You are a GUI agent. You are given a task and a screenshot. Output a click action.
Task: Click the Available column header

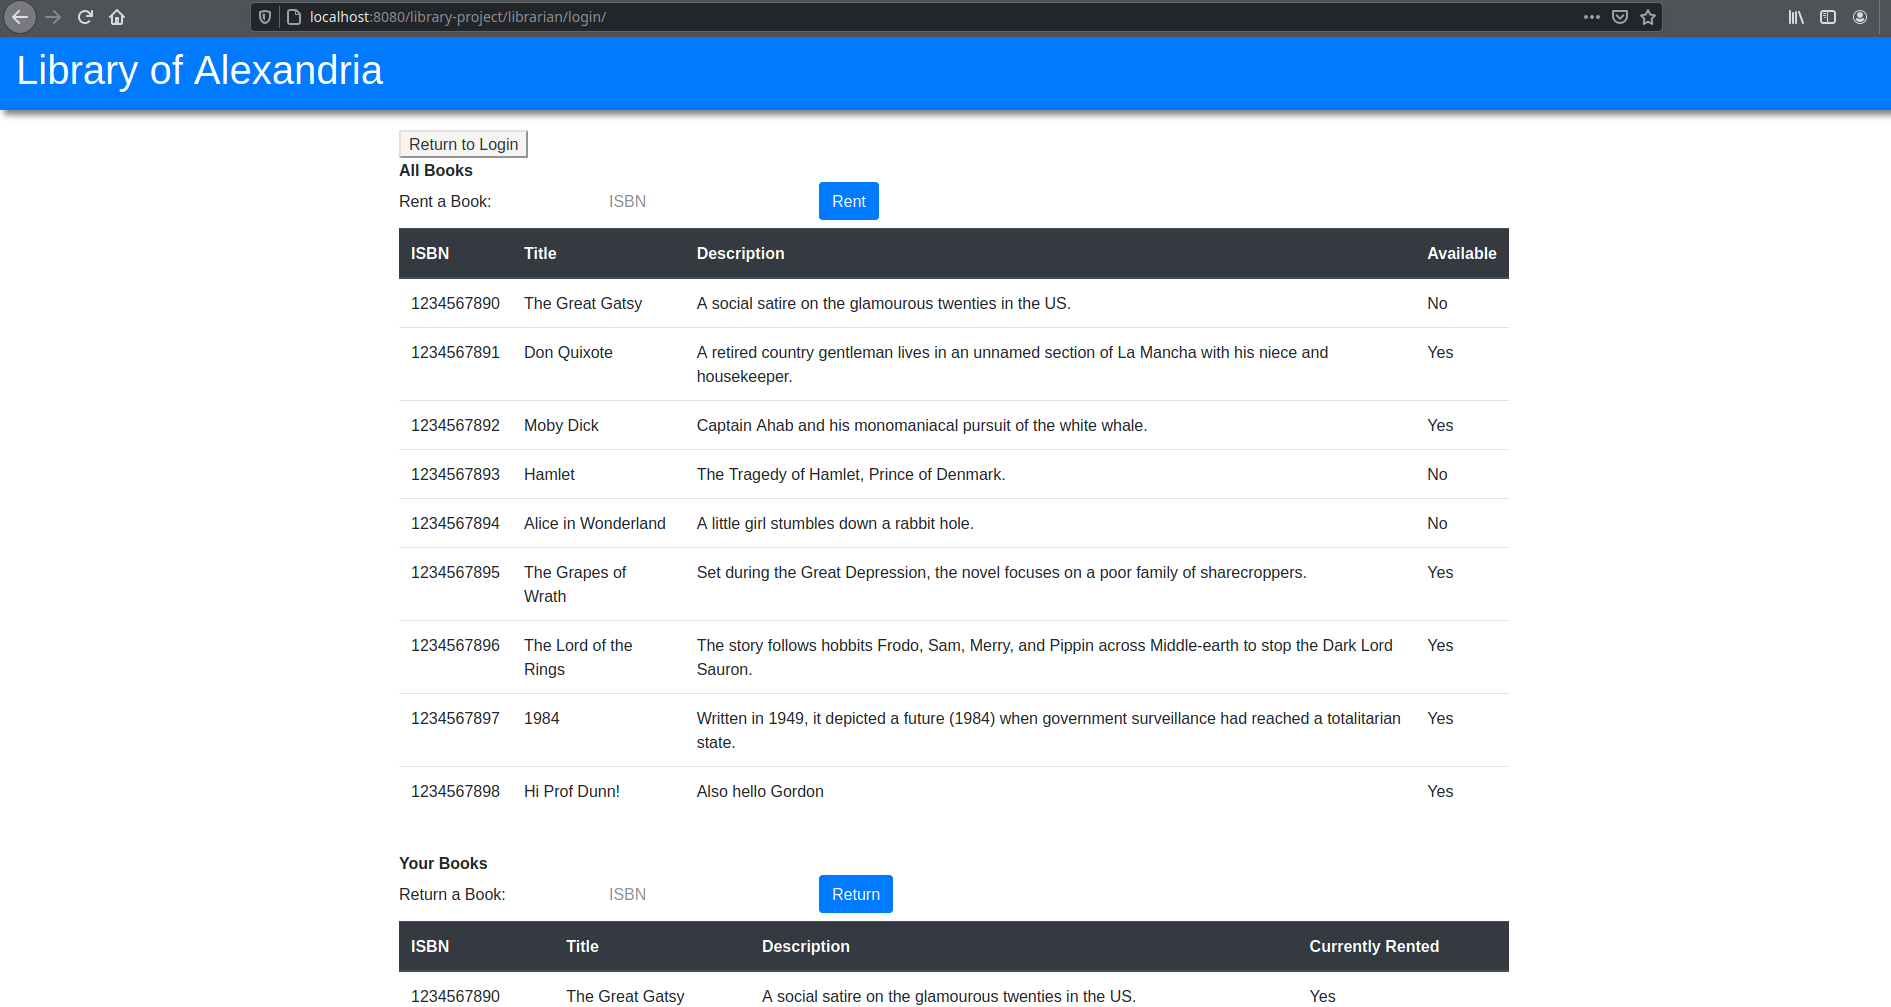coord(1461,254)
